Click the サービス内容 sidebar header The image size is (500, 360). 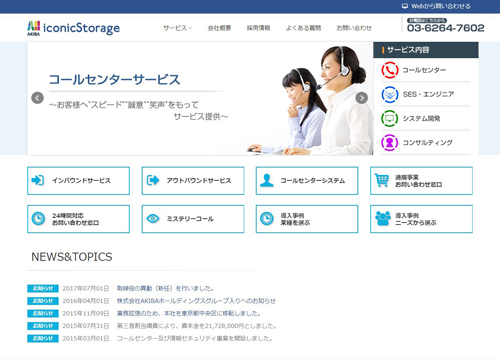pos(426,50)
